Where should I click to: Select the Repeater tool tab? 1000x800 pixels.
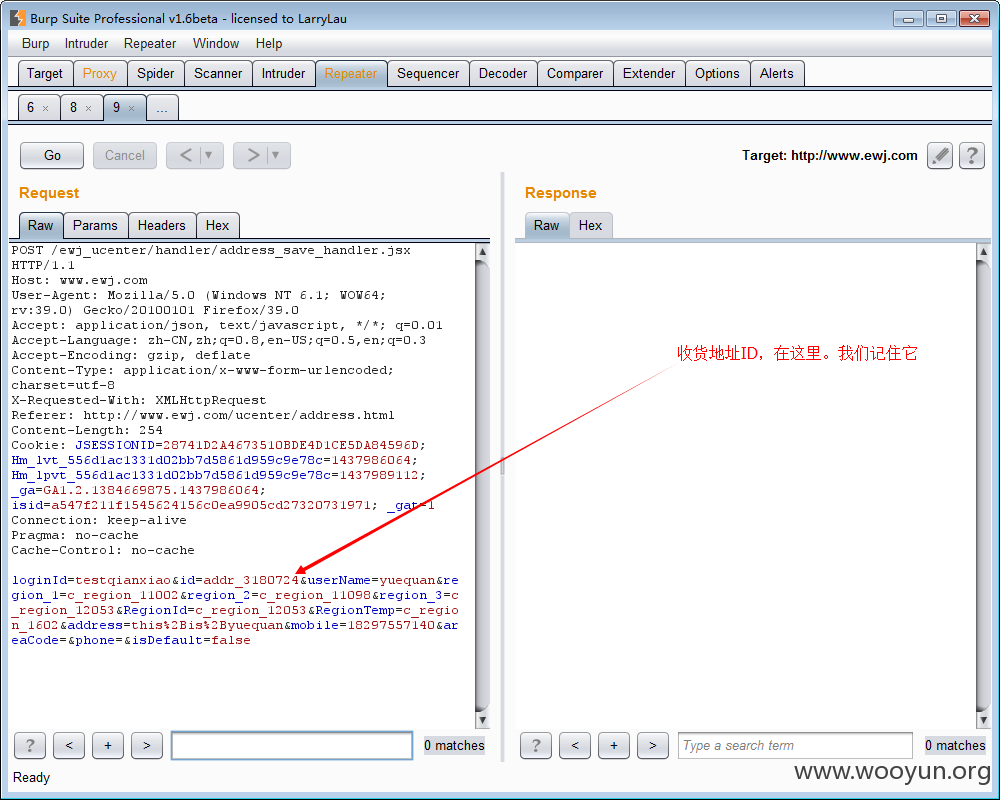(x=351, y=73)
